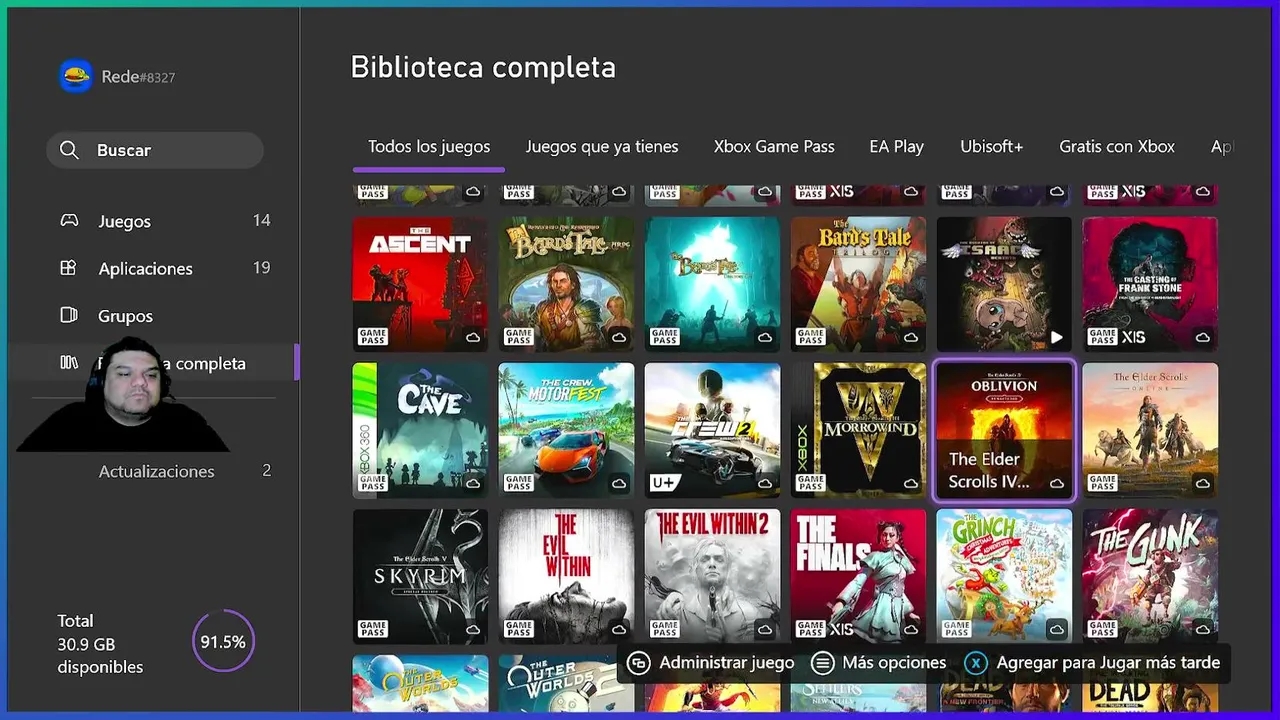1280x720 pixels.
Task: Click the Buscar search field
Action: [x=155, y=150]
